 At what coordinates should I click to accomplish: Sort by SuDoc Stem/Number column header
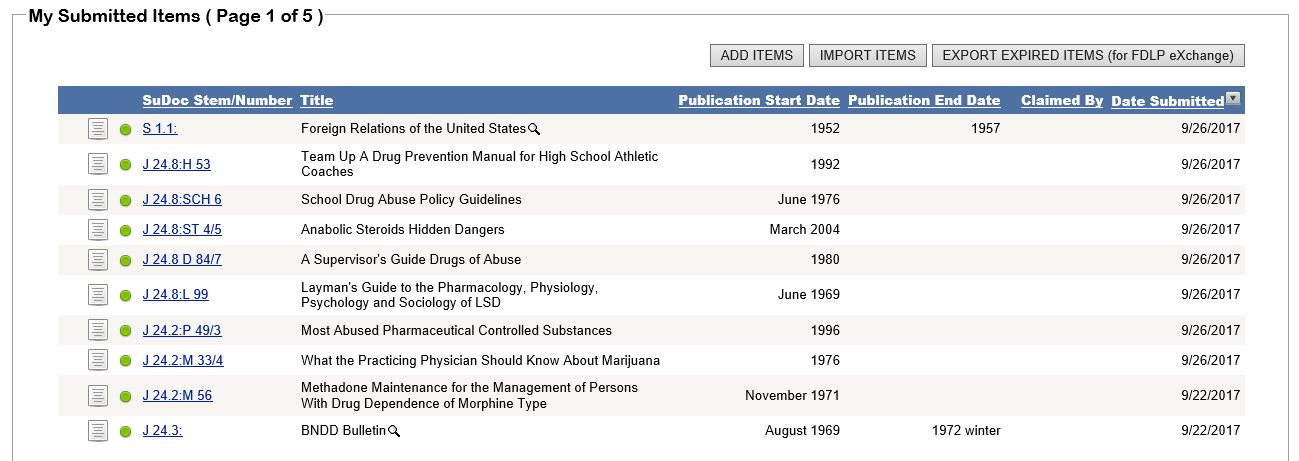pos(217,100)
